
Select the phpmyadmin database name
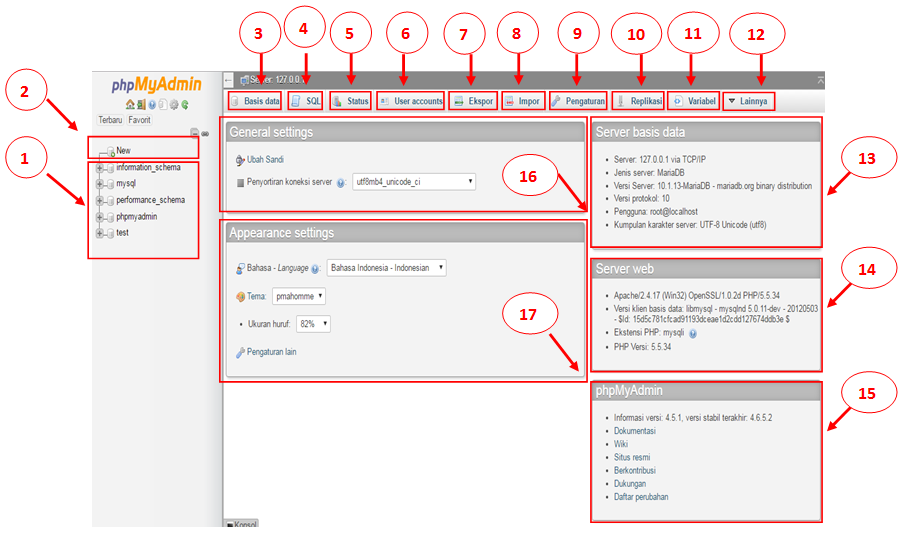(x=136, y=217)
